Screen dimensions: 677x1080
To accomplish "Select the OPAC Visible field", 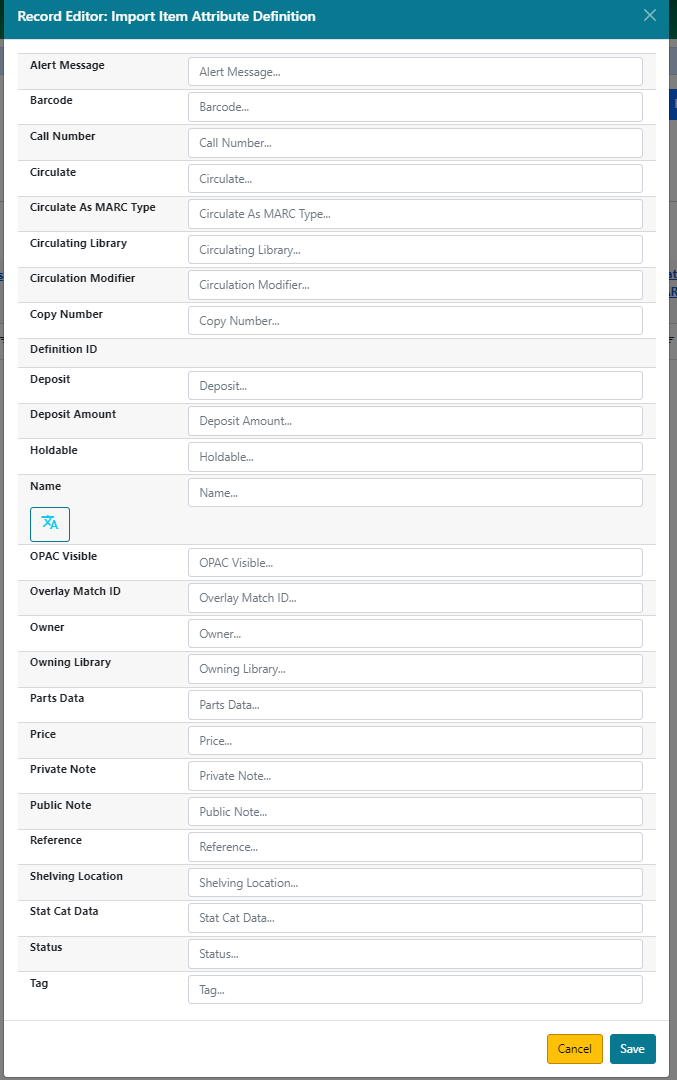I will click(x=415, y=563).
